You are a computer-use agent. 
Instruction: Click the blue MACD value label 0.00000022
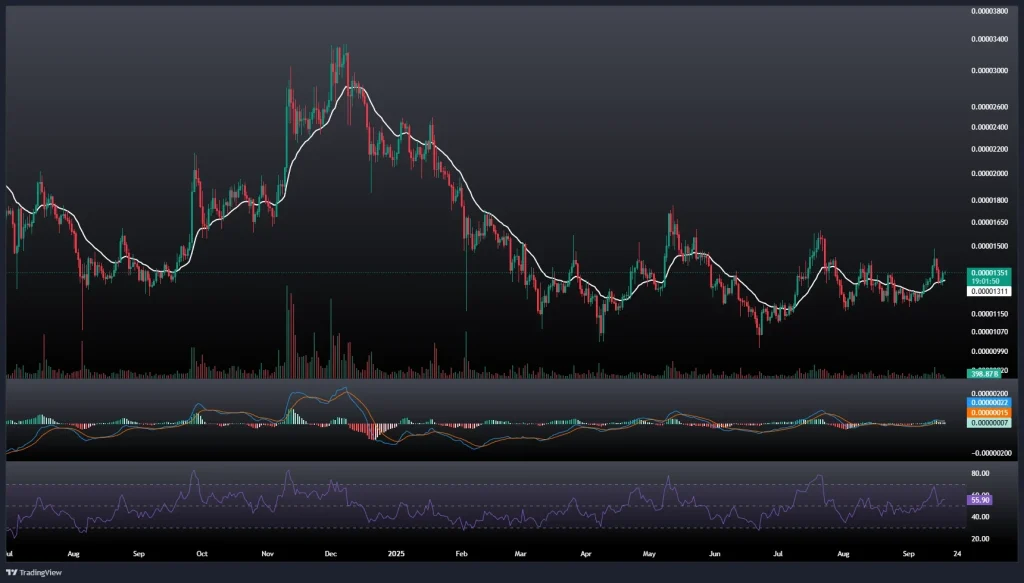pos(989,403)
